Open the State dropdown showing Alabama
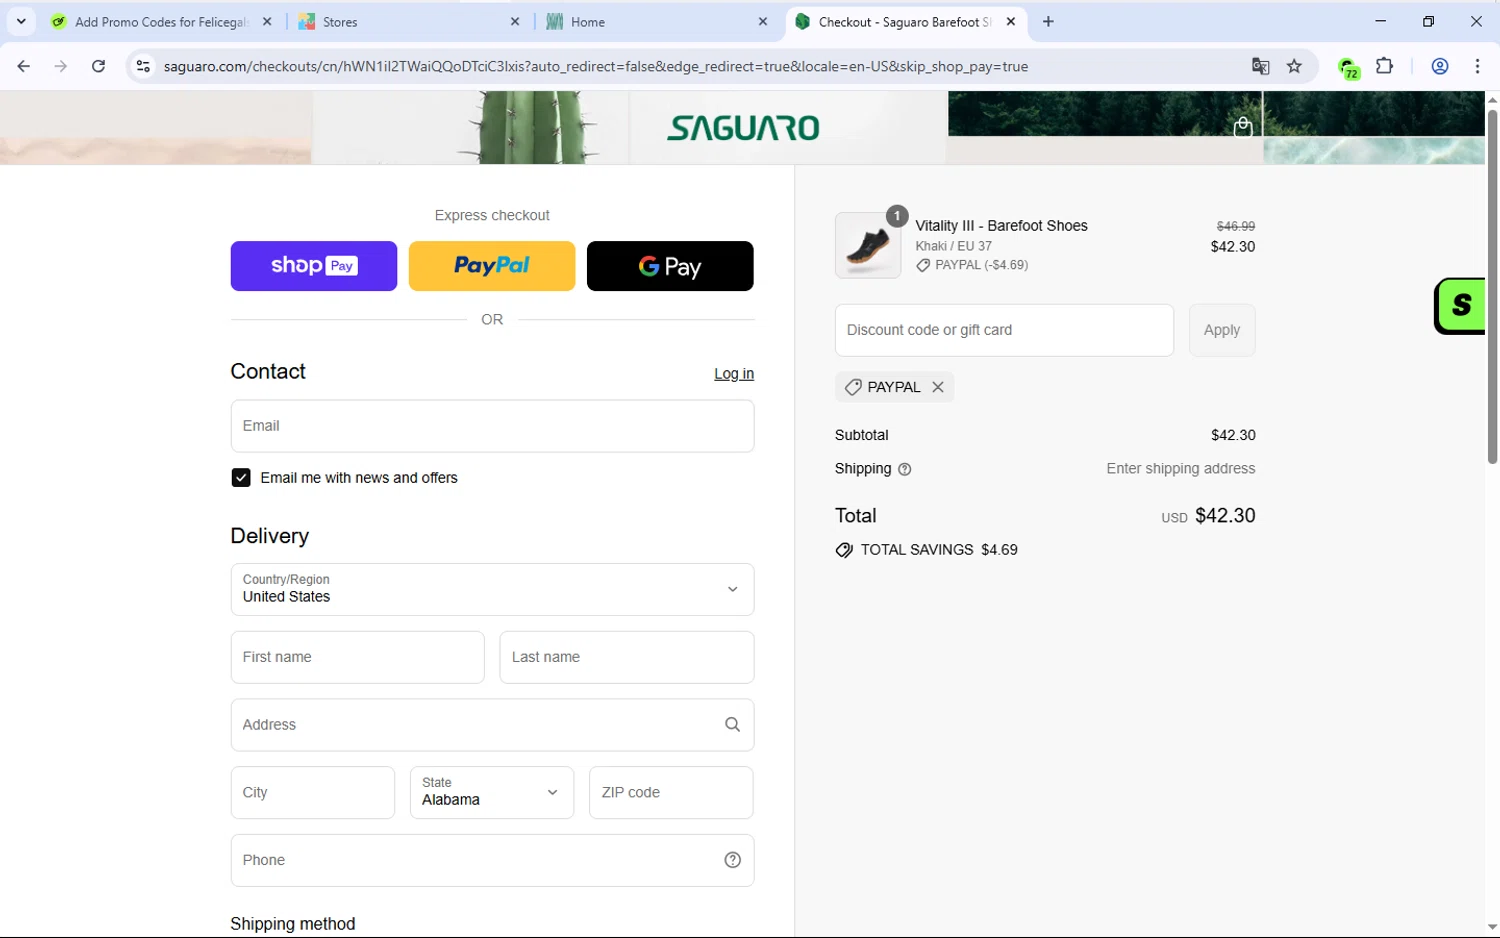The height and width of the screenshot is (938, 1500). (492, 792)
